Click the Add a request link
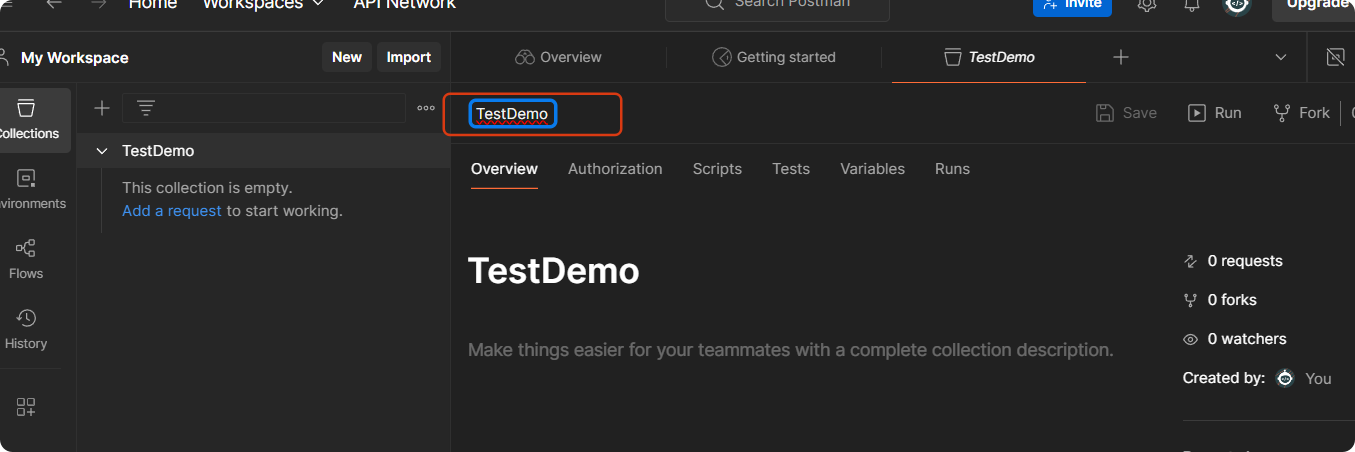 tap(172, 211)
